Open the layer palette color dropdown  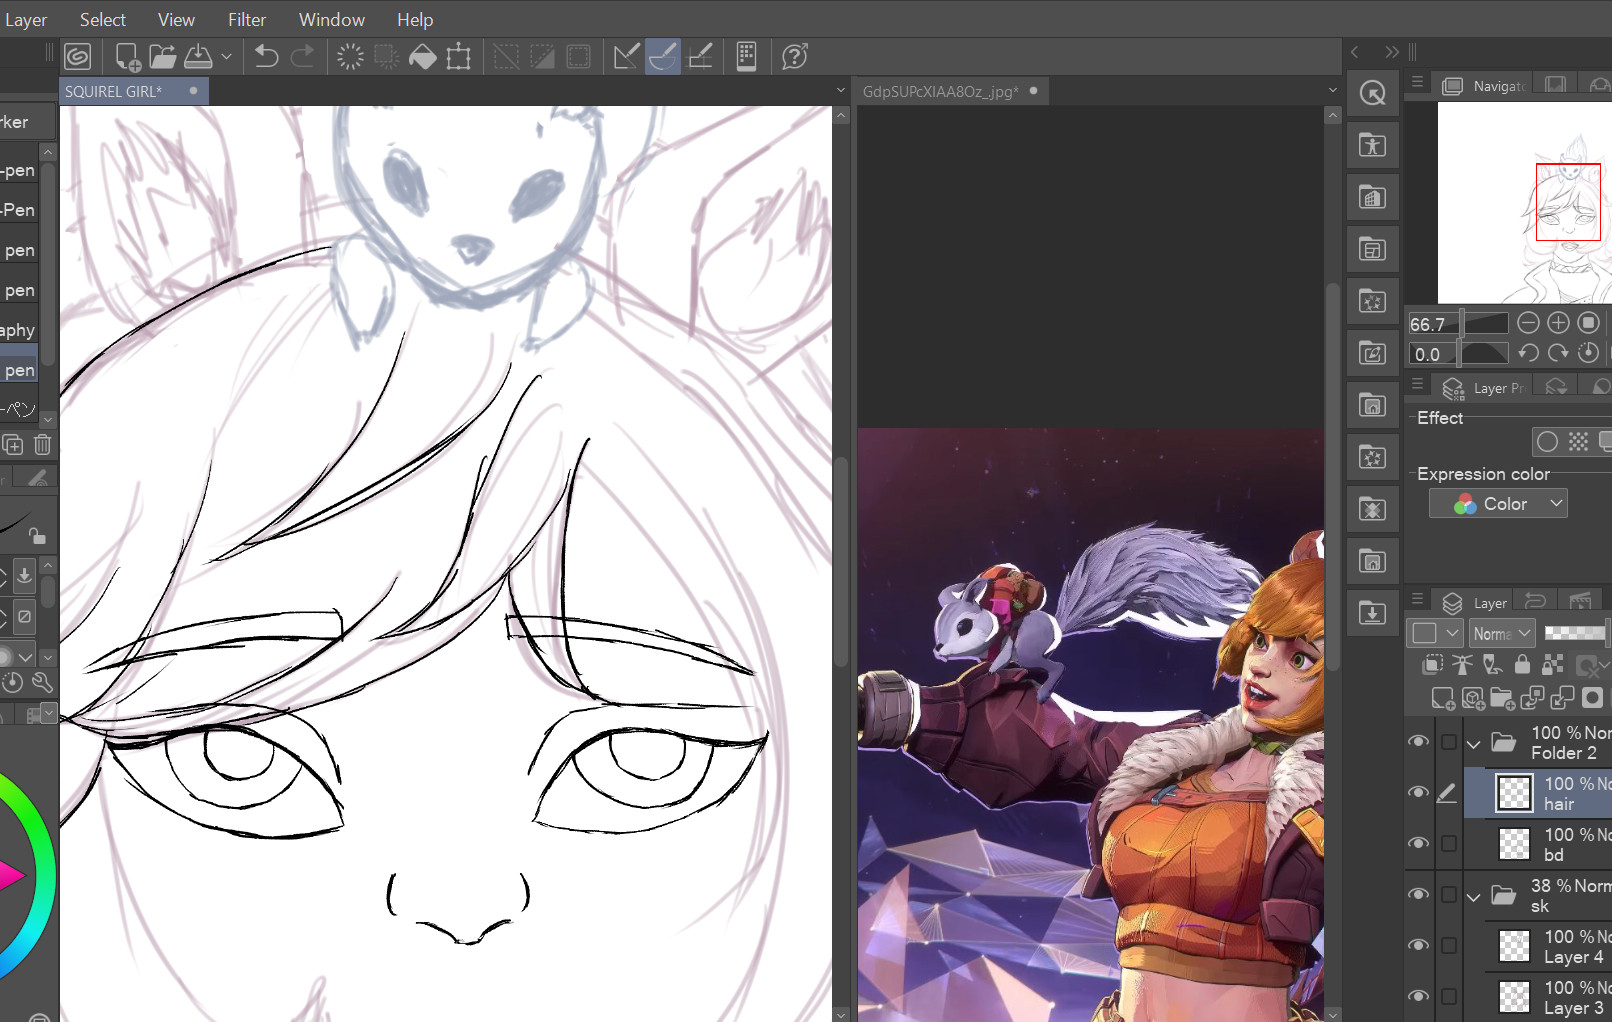[1434, 633]
